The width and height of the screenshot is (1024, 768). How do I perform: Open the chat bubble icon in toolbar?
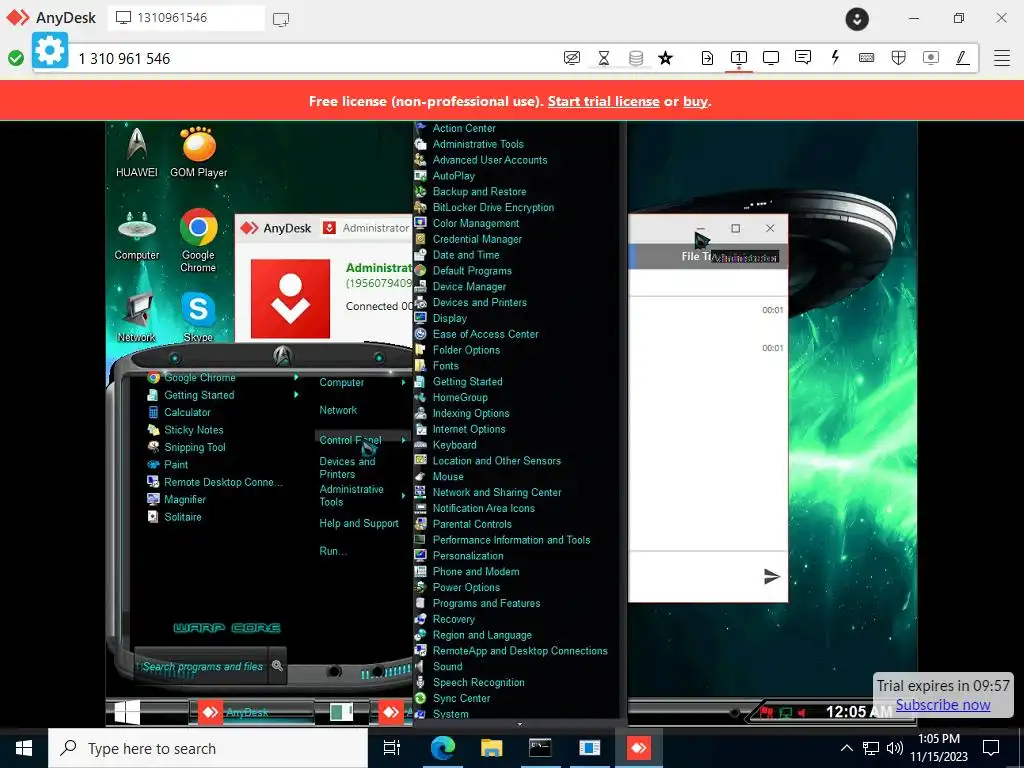pos(803,57)
